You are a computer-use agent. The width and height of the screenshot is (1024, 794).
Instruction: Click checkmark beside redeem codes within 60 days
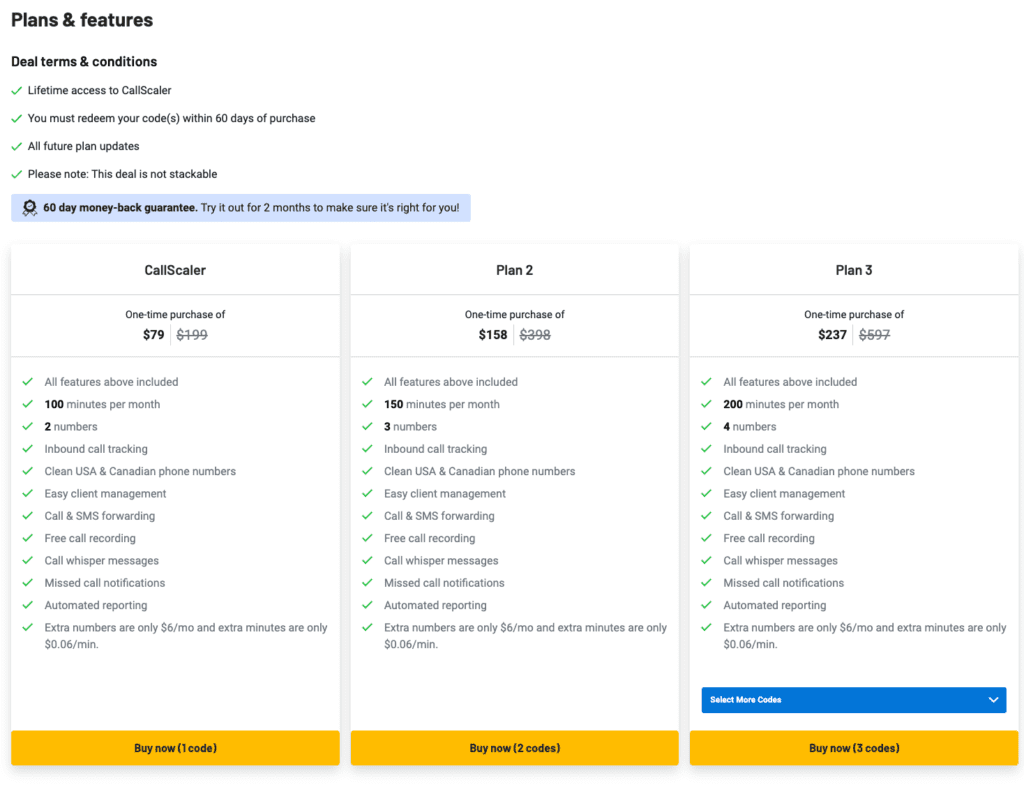tap(17, 119)
